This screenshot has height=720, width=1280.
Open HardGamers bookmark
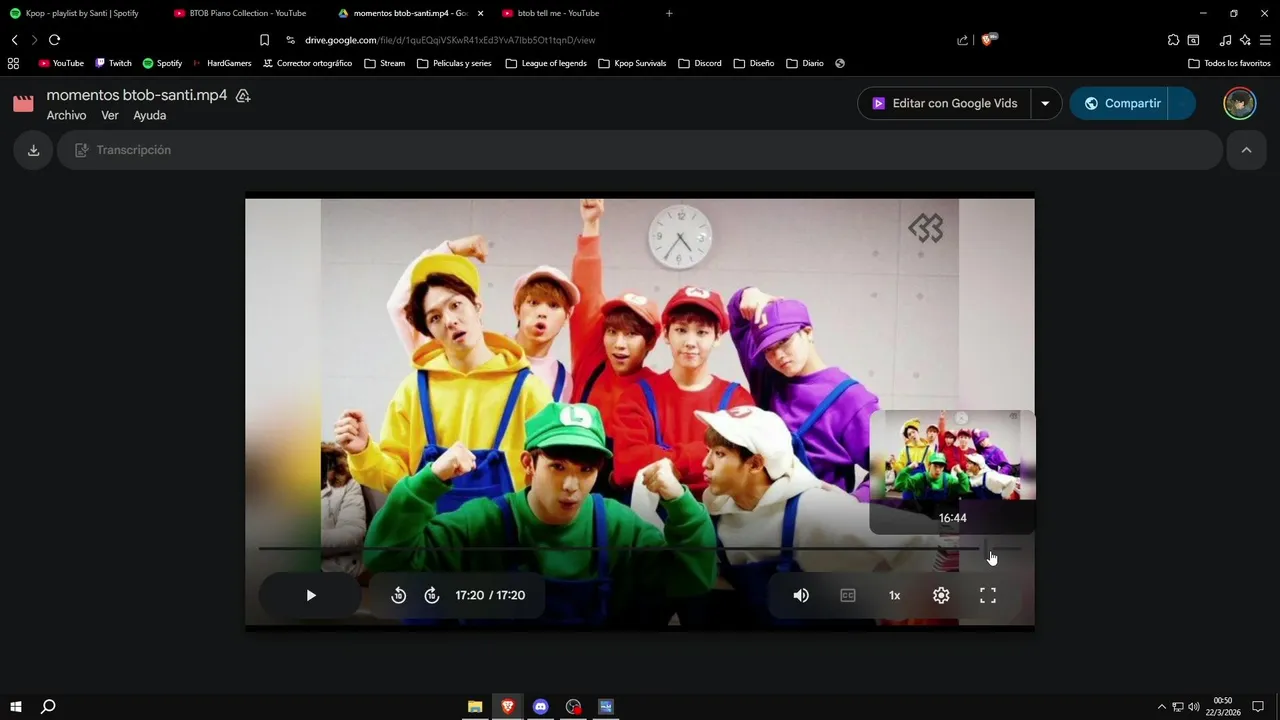click(x=222, y=63)
